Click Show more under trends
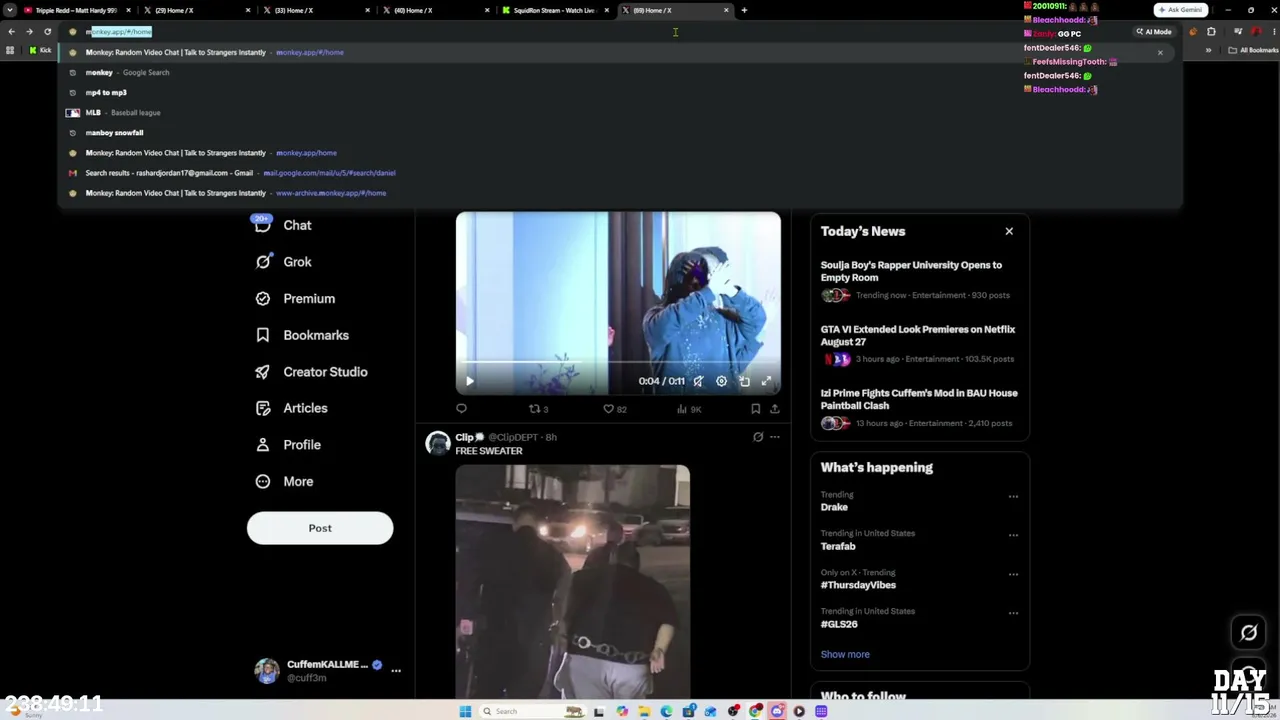 pos(845,654)
